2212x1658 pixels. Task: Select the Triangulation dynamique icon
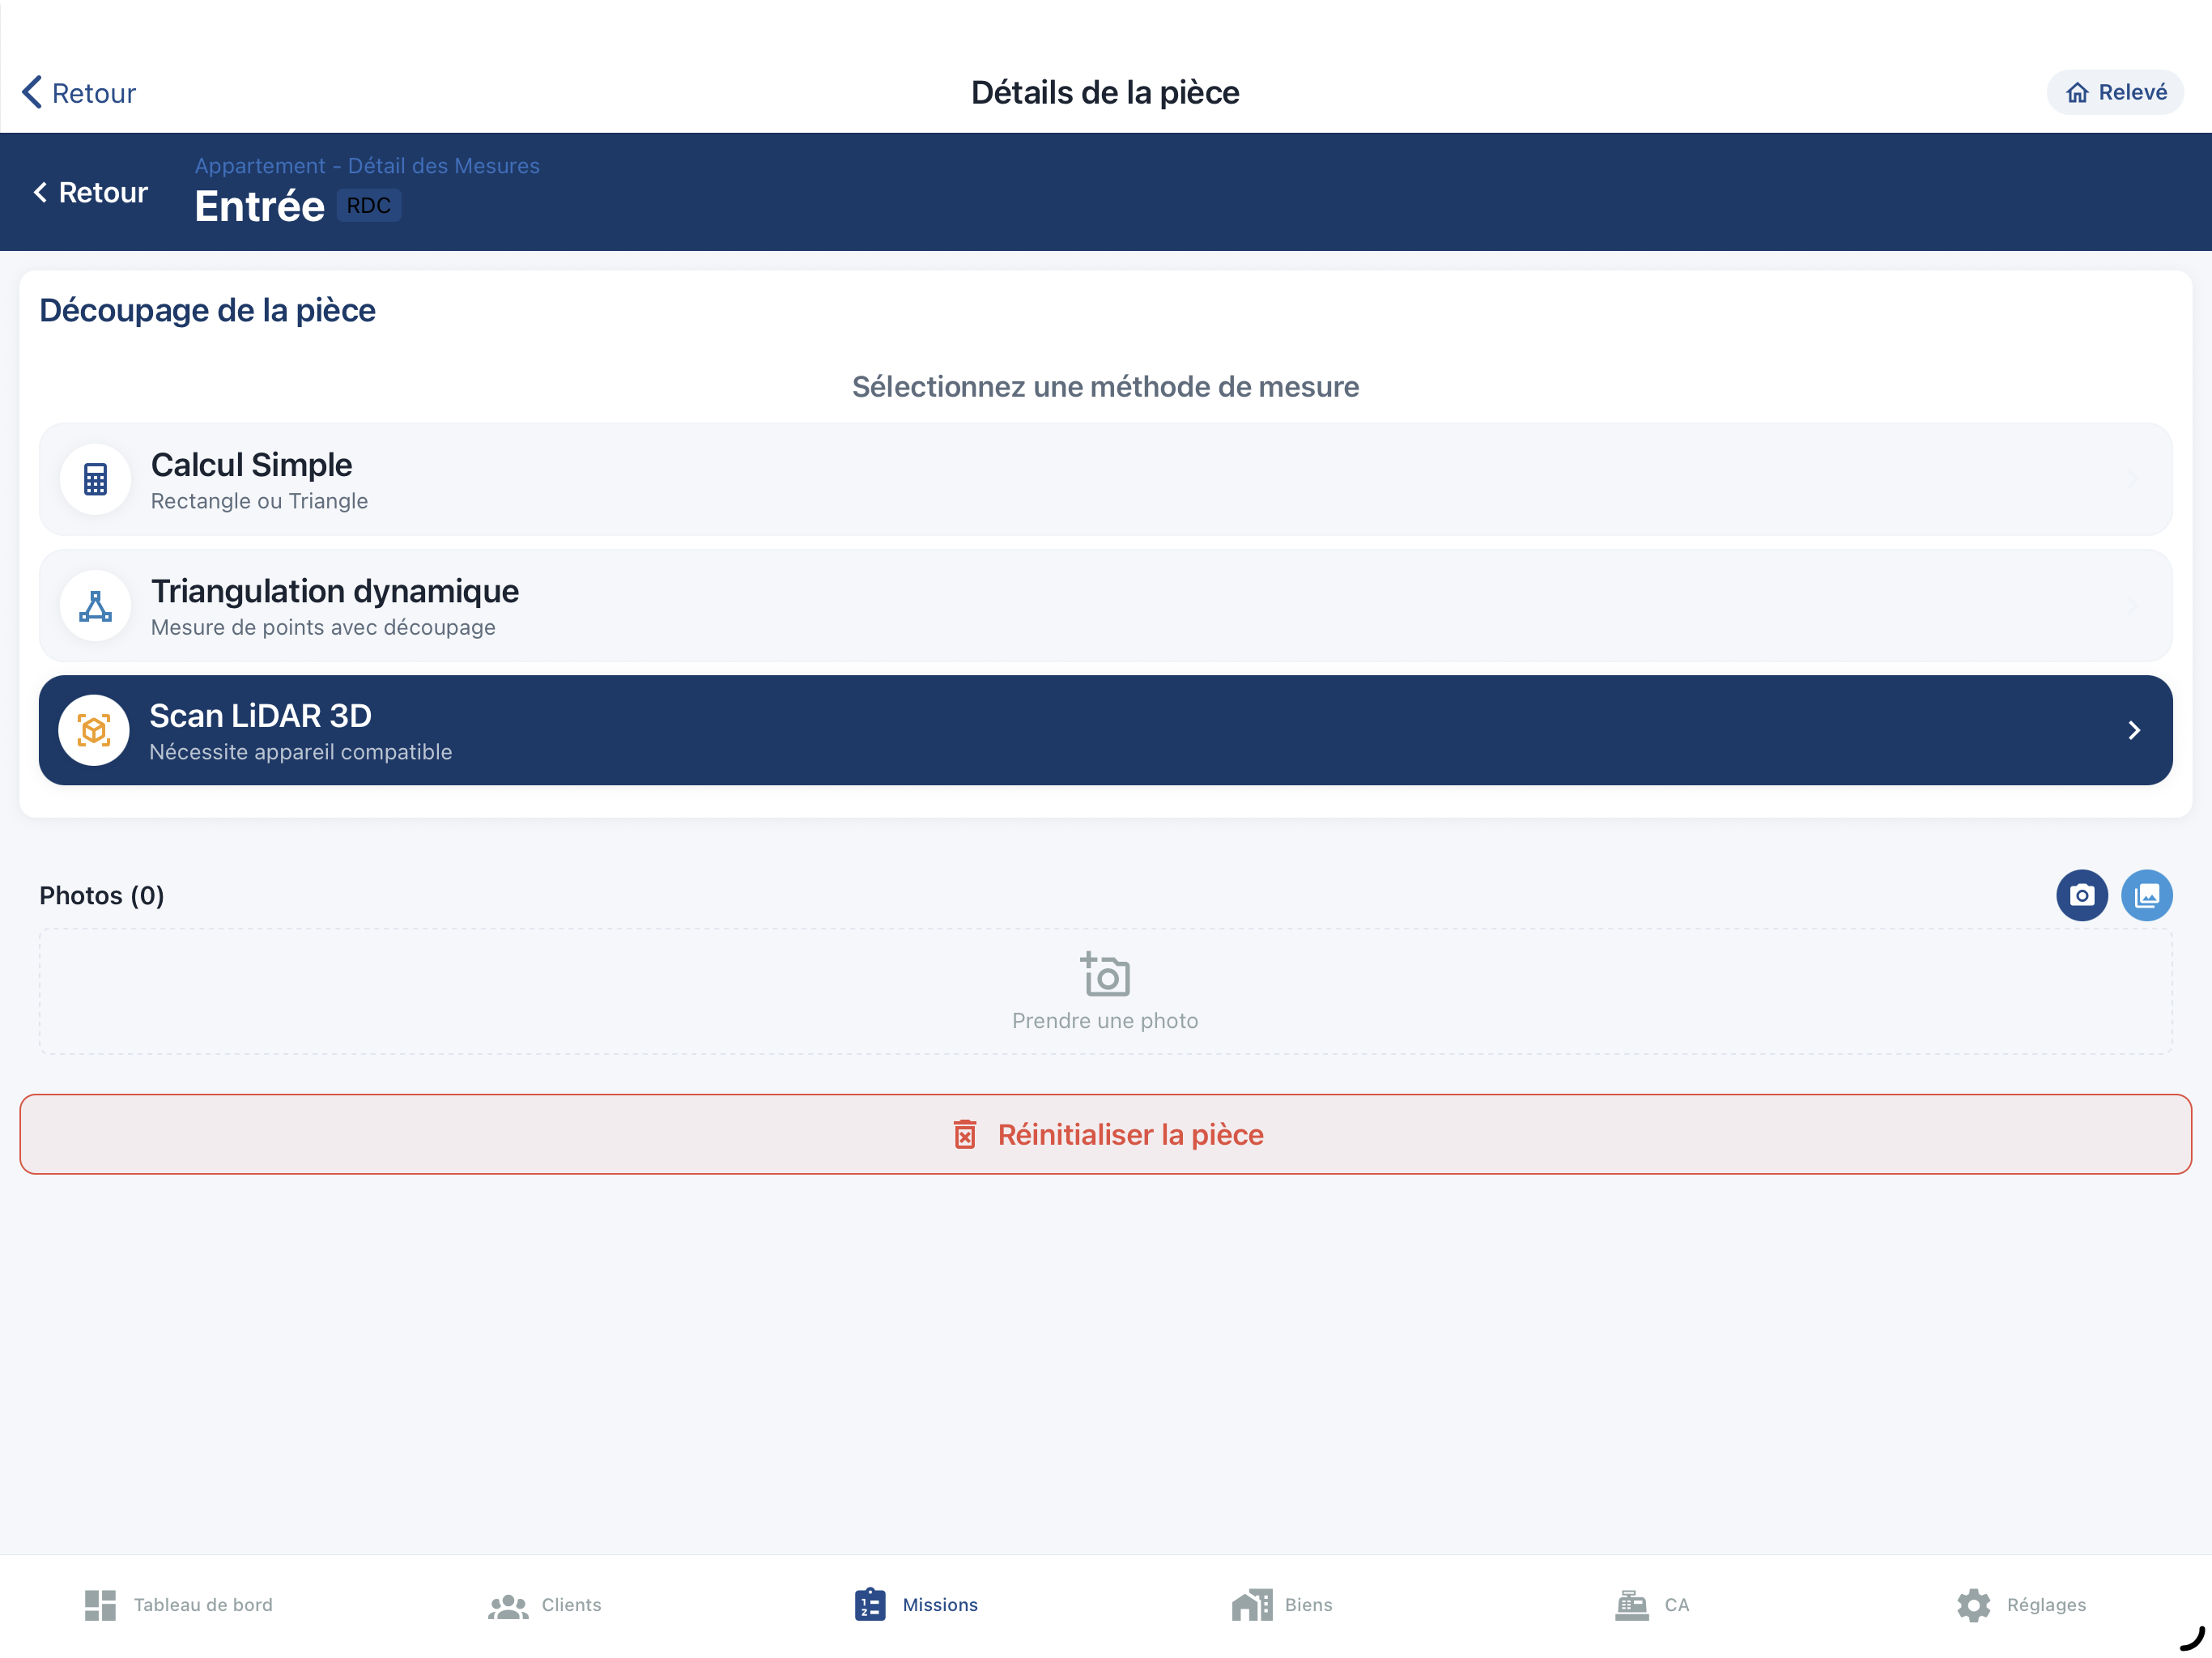click(x=93, y=605)
